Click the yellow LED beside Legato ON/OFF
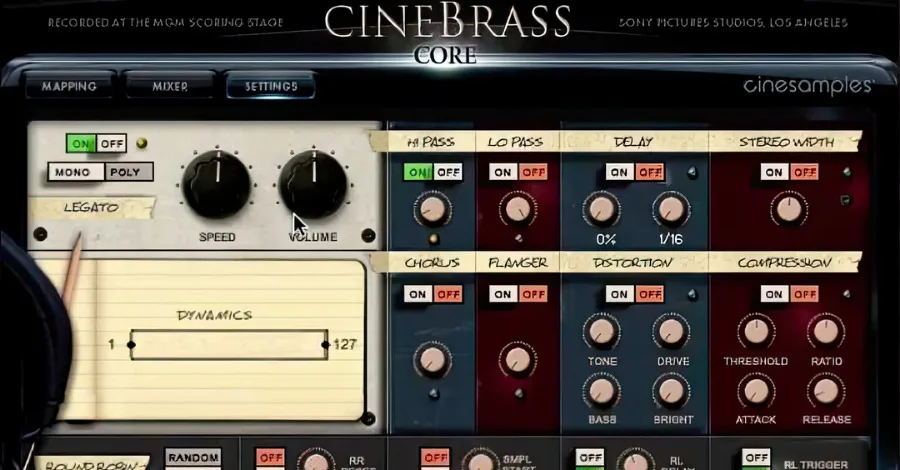The width and height of the screenshot is (900, 470). click(x=142, y=143)
